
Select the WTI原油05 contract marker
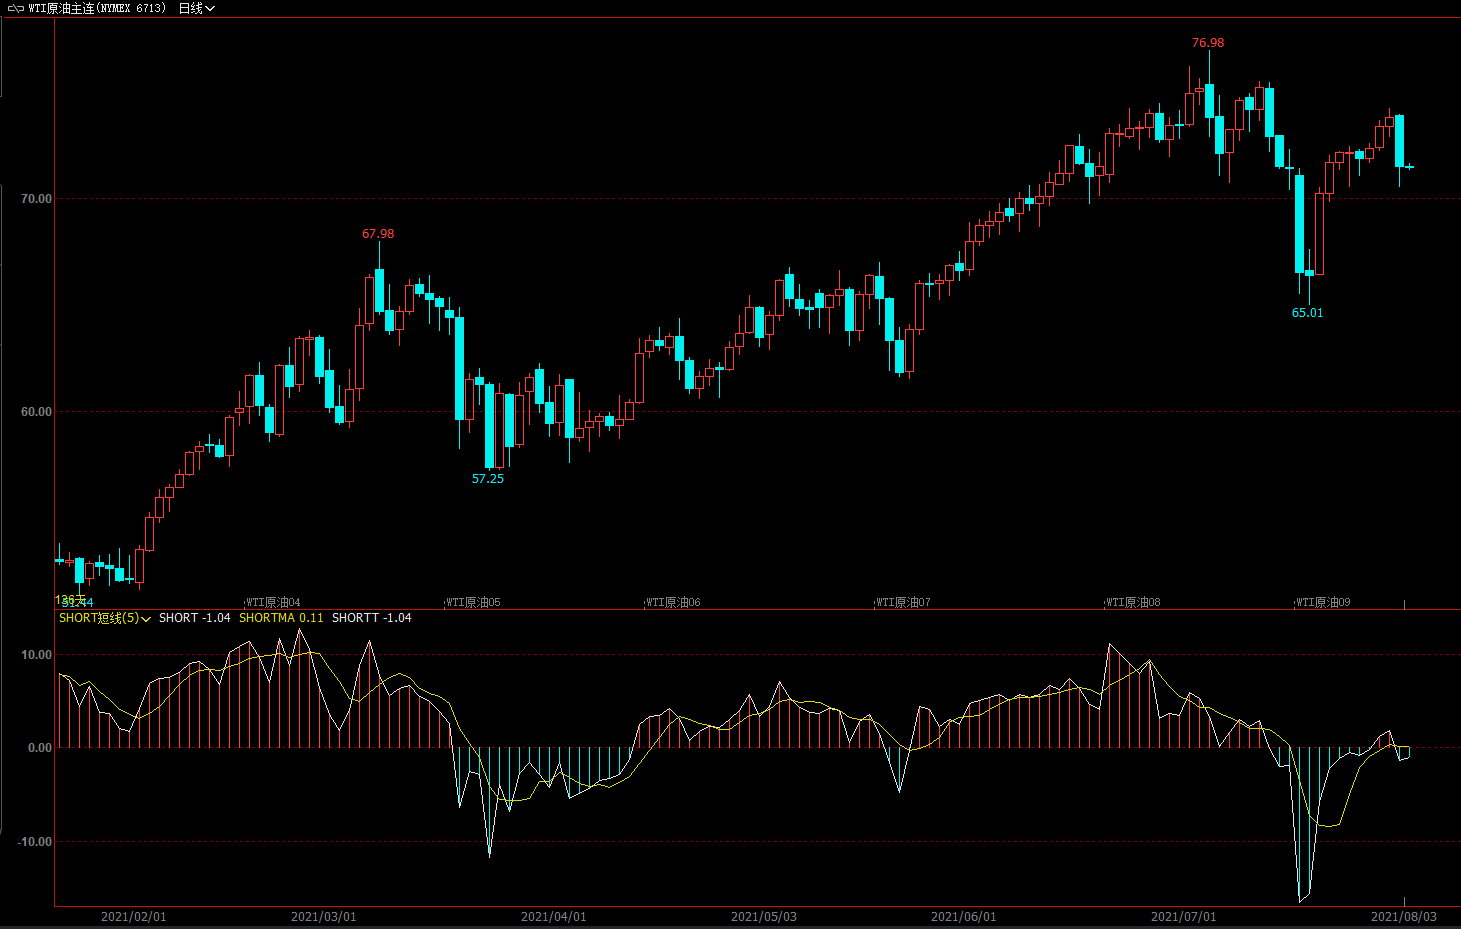tap(473, 603)
